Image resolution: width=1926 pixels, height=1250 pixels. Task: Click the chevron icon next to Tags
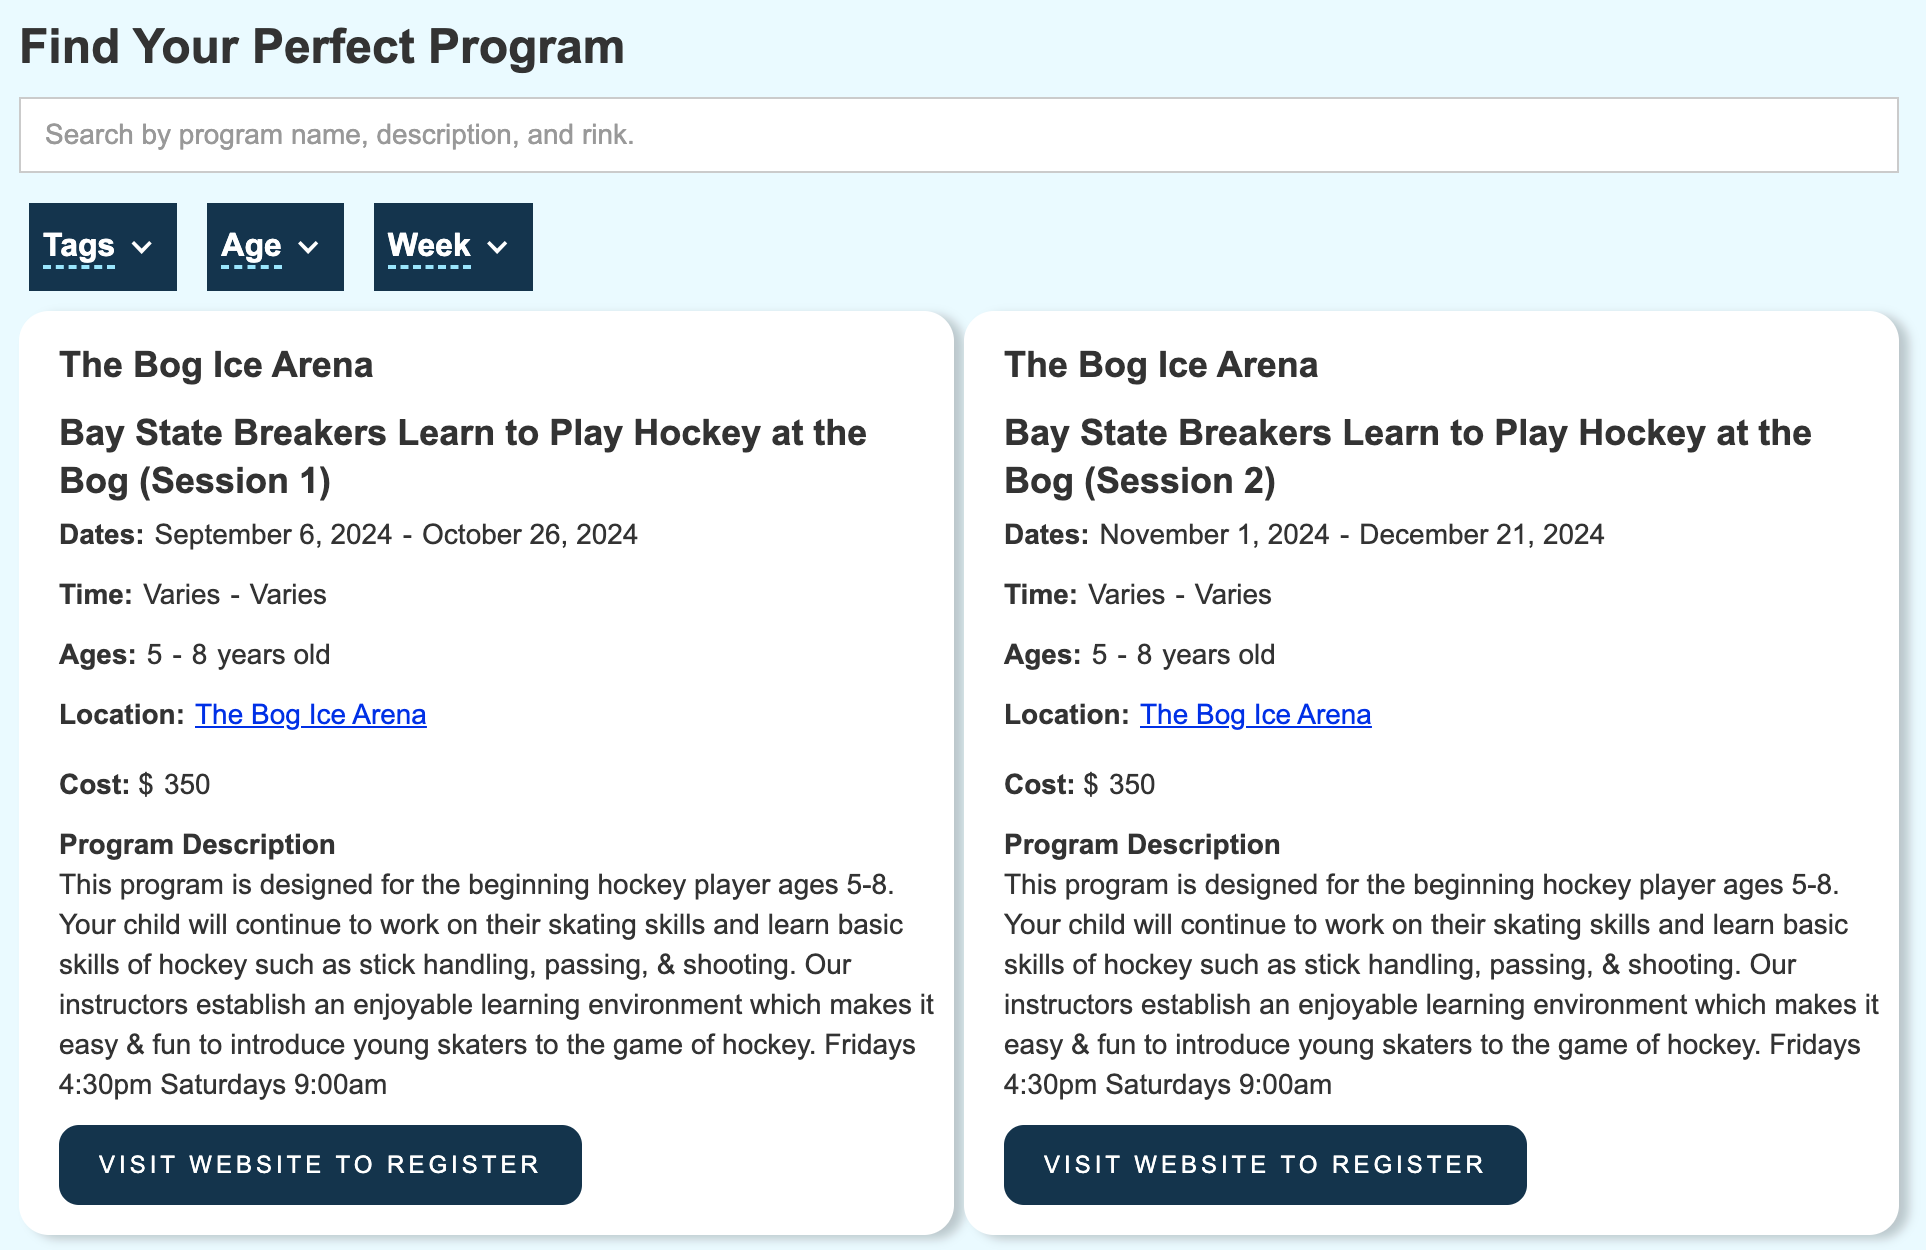pos(142,247)
